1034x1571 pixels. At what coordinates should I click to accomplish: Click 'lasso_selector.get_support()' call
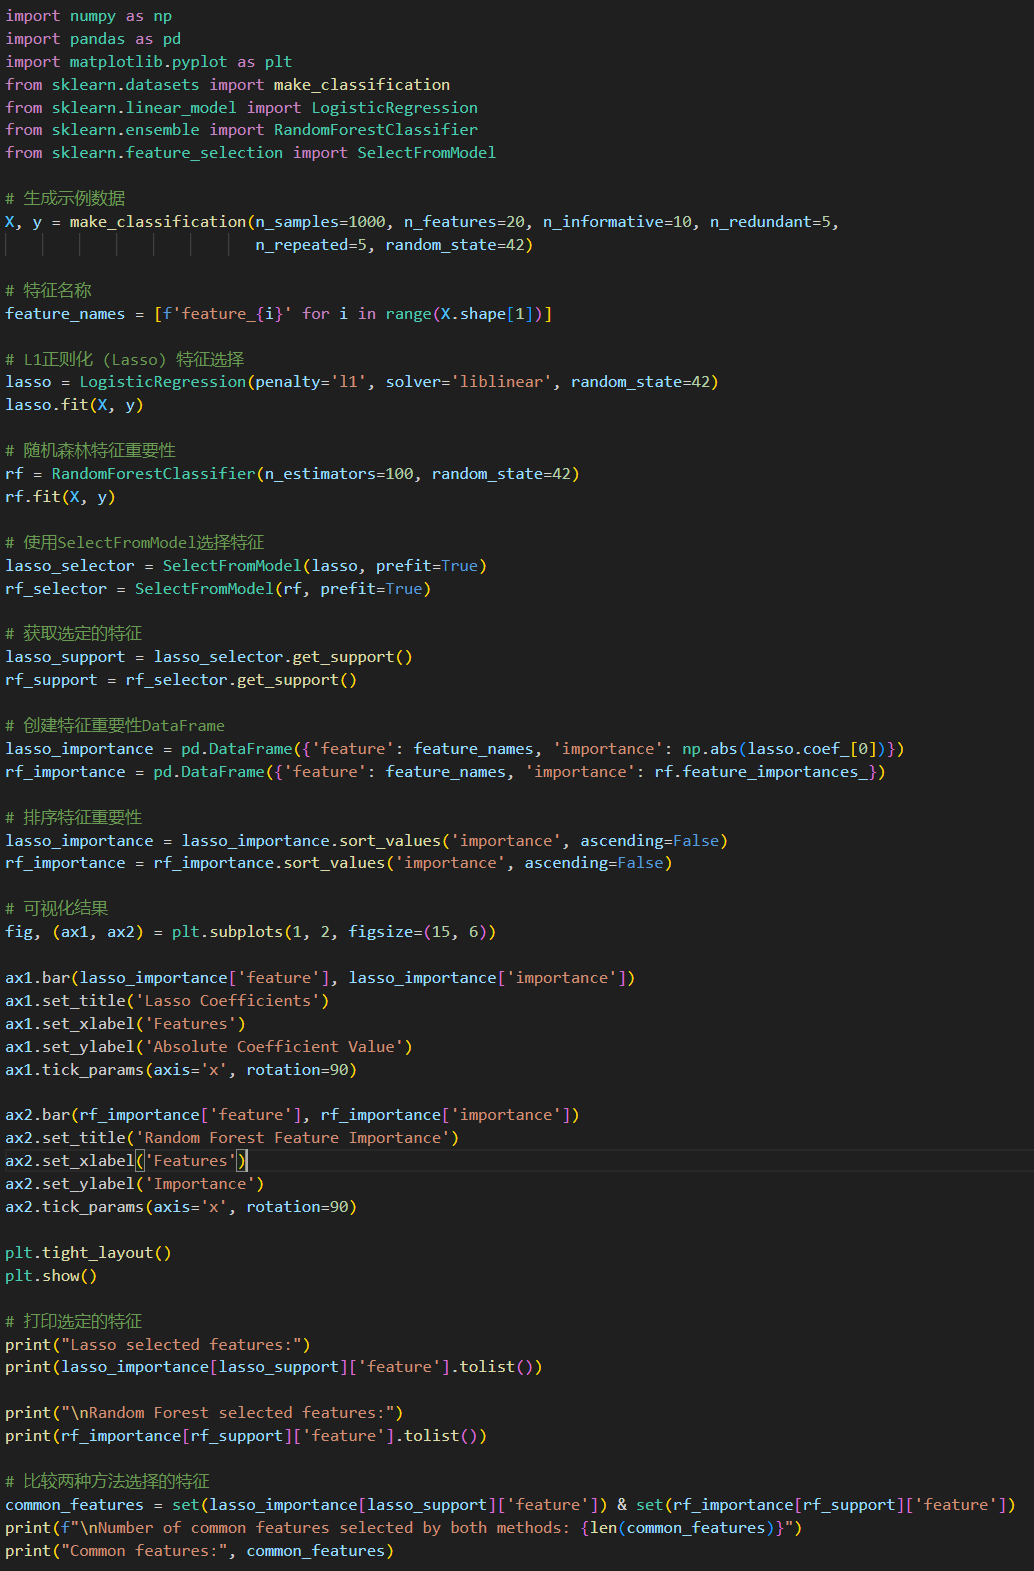(x=283, y=657)
